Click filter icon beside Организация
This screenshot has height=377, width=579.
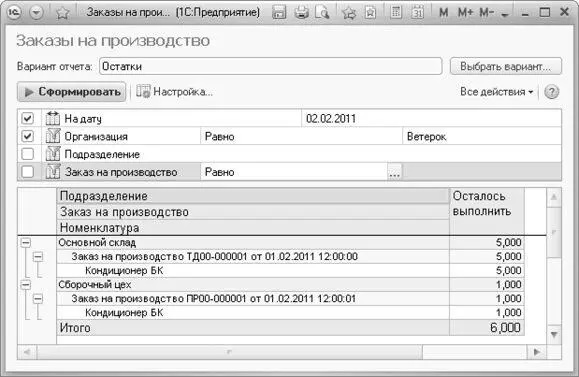click(52, 136)
